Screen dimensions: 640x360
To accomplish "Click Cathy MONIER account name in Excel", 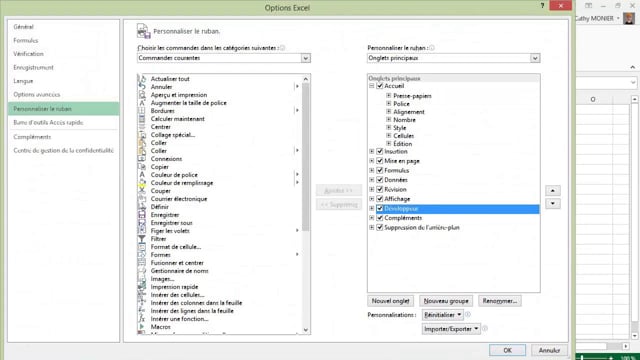I will tap(594, 18).
